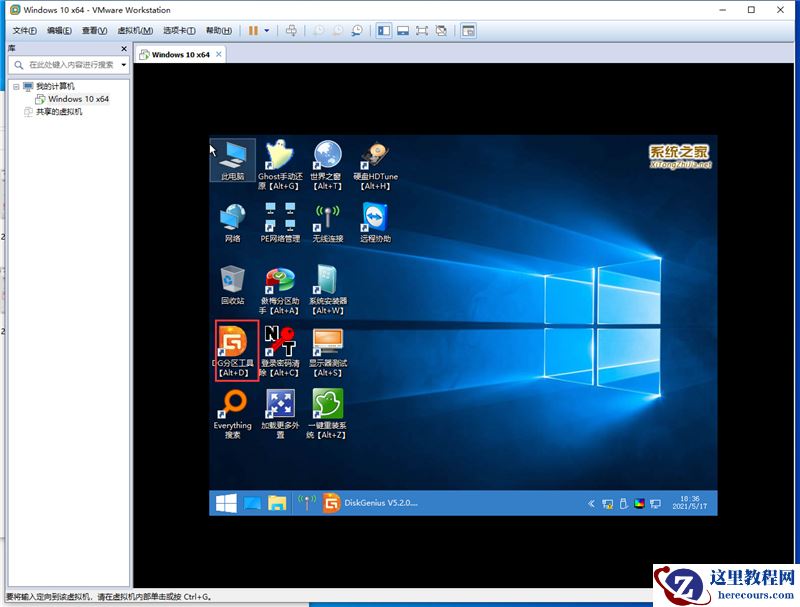Viewport: 800px width, 607px height.
Task: Click the 回收站 recycle bin icon
Action: click(x=233, y=280)
